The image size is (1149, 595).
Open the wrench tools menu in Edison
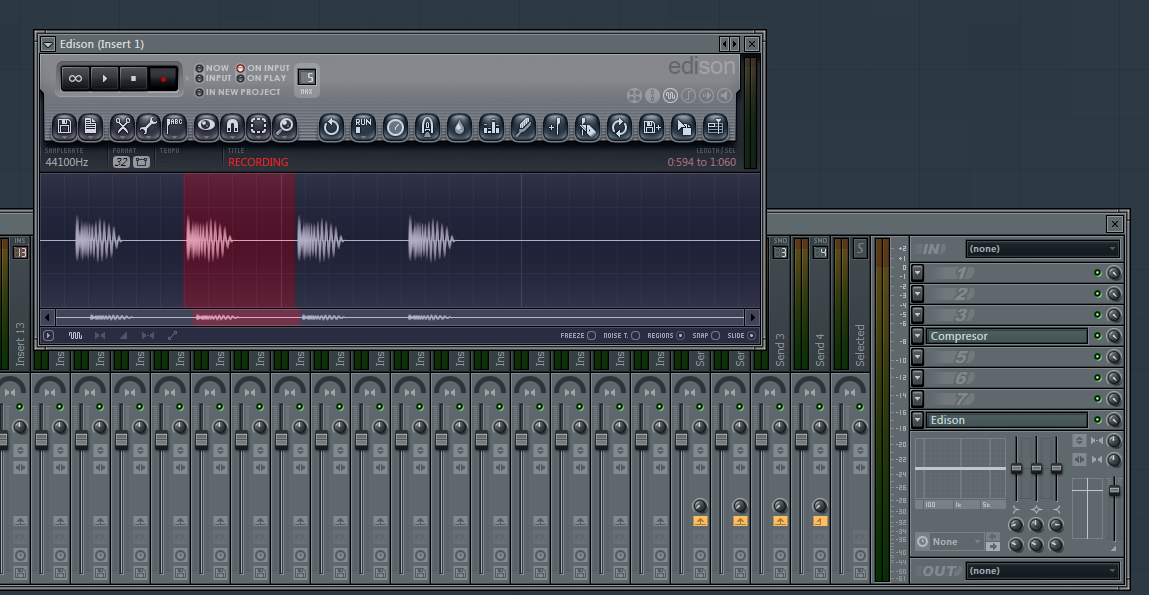pyautogui.click(x=148, y=126)
